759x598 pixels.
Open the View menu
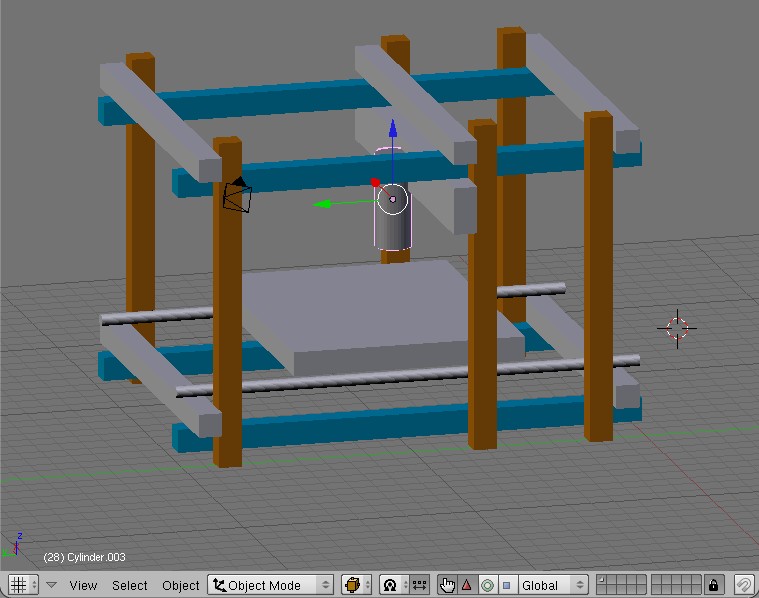pyautogui.click(x=83, y=585)
